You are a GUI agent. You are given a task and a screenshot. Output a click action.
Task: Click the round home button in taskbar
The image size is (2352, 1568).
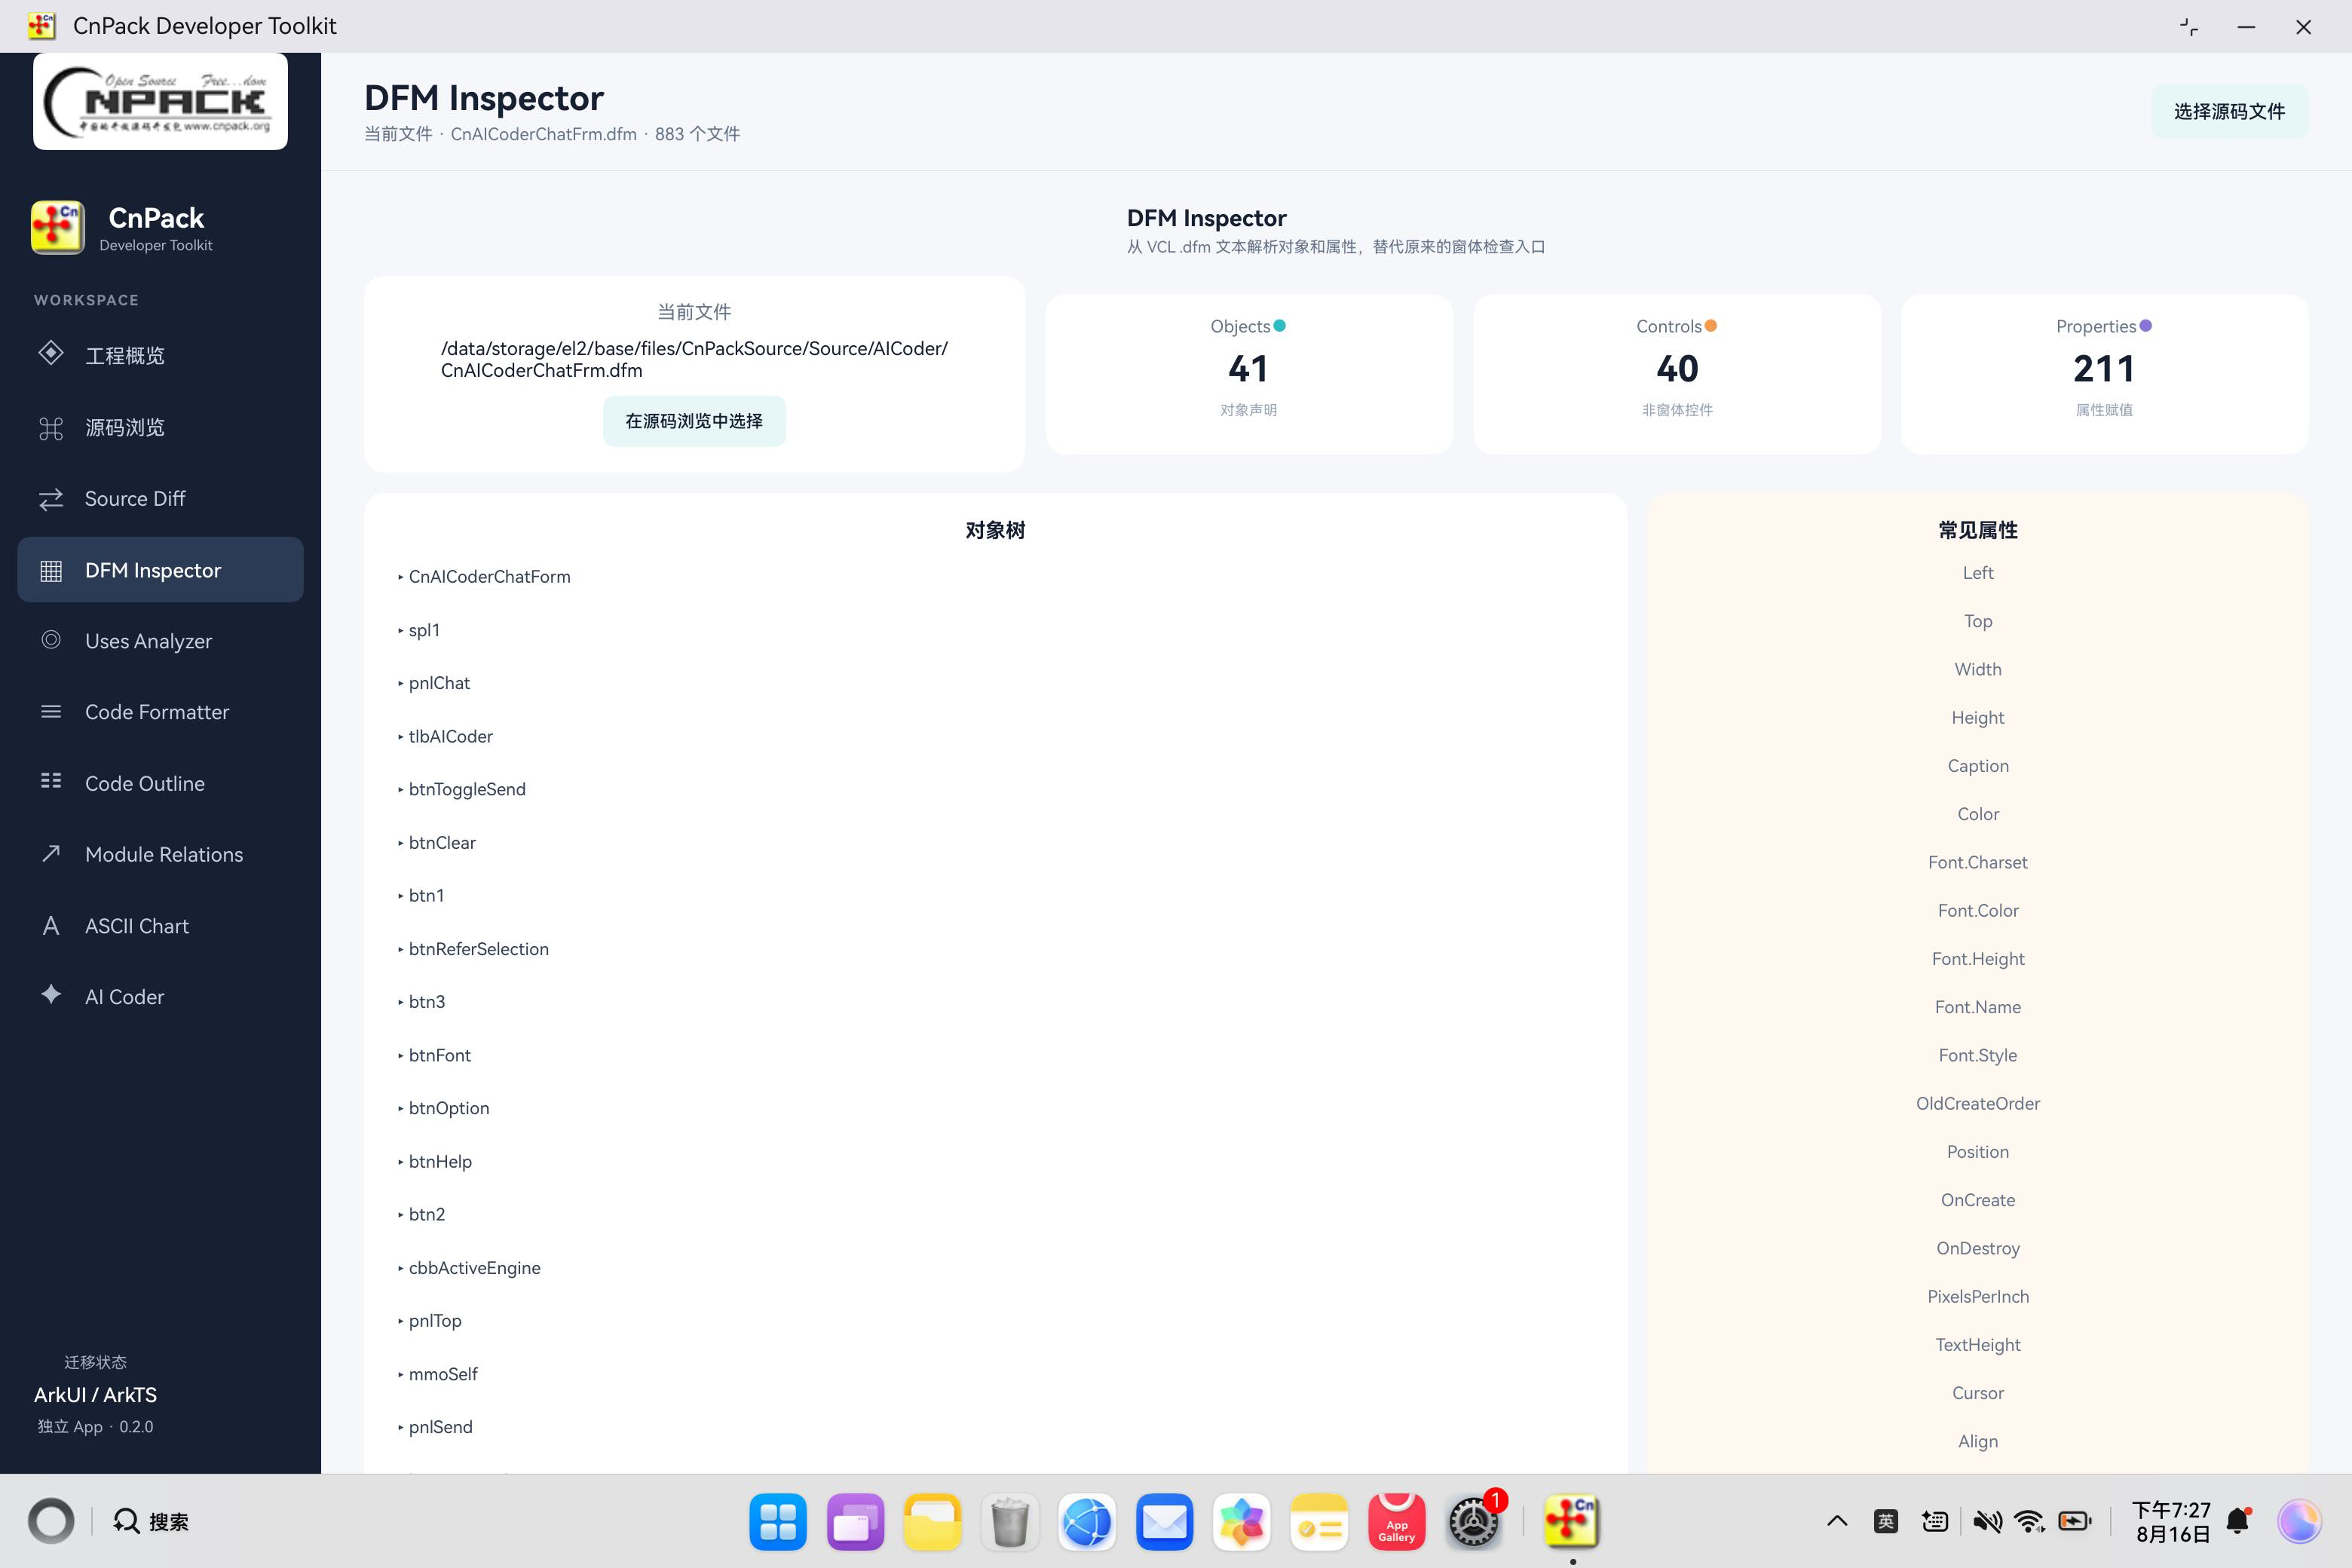point(51,1522)
